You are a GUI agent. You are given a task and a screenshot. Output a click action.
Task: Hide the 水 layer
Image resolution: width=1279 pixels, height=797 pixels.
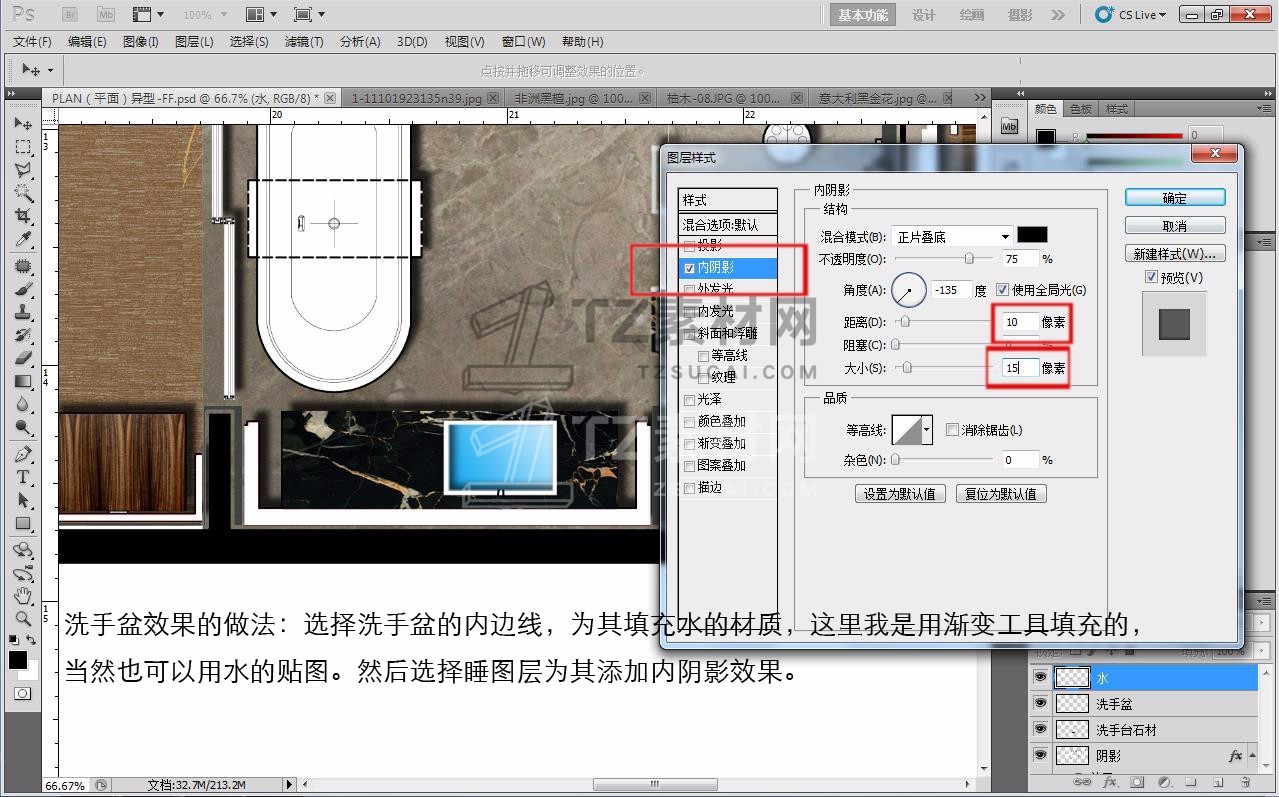[1040, 678]
